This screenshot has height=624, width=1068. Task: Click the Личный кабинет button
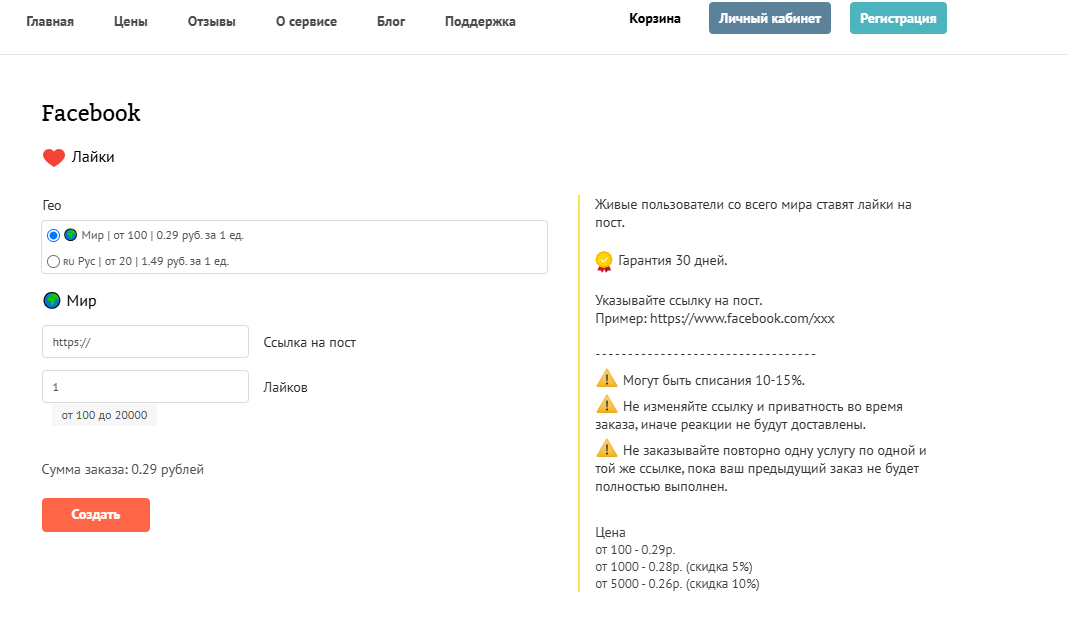point(770,18)
